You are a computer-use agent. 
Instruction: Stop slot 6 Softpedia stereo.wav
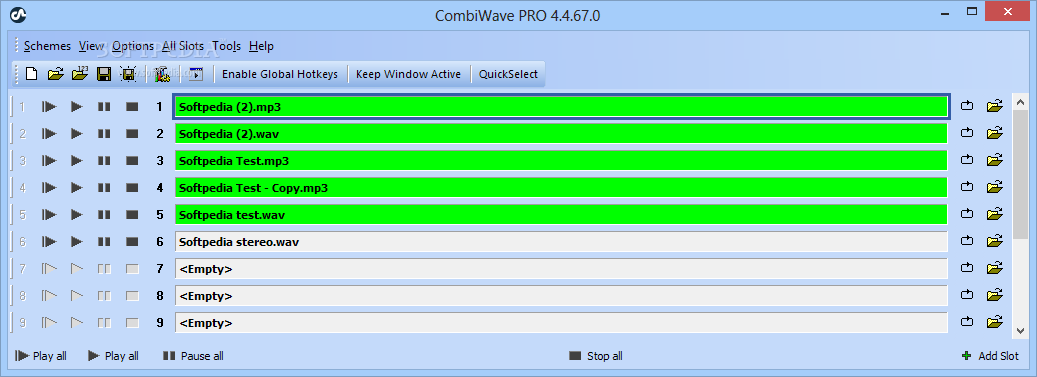tap(132, 242)
